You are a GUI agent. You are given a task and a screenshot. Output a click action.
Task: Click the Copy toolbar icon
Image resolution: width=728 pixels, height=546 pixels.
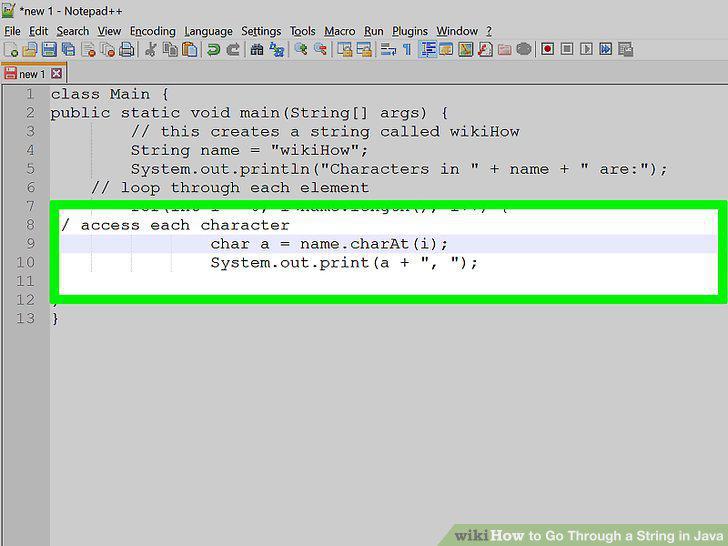pos(170,49)
